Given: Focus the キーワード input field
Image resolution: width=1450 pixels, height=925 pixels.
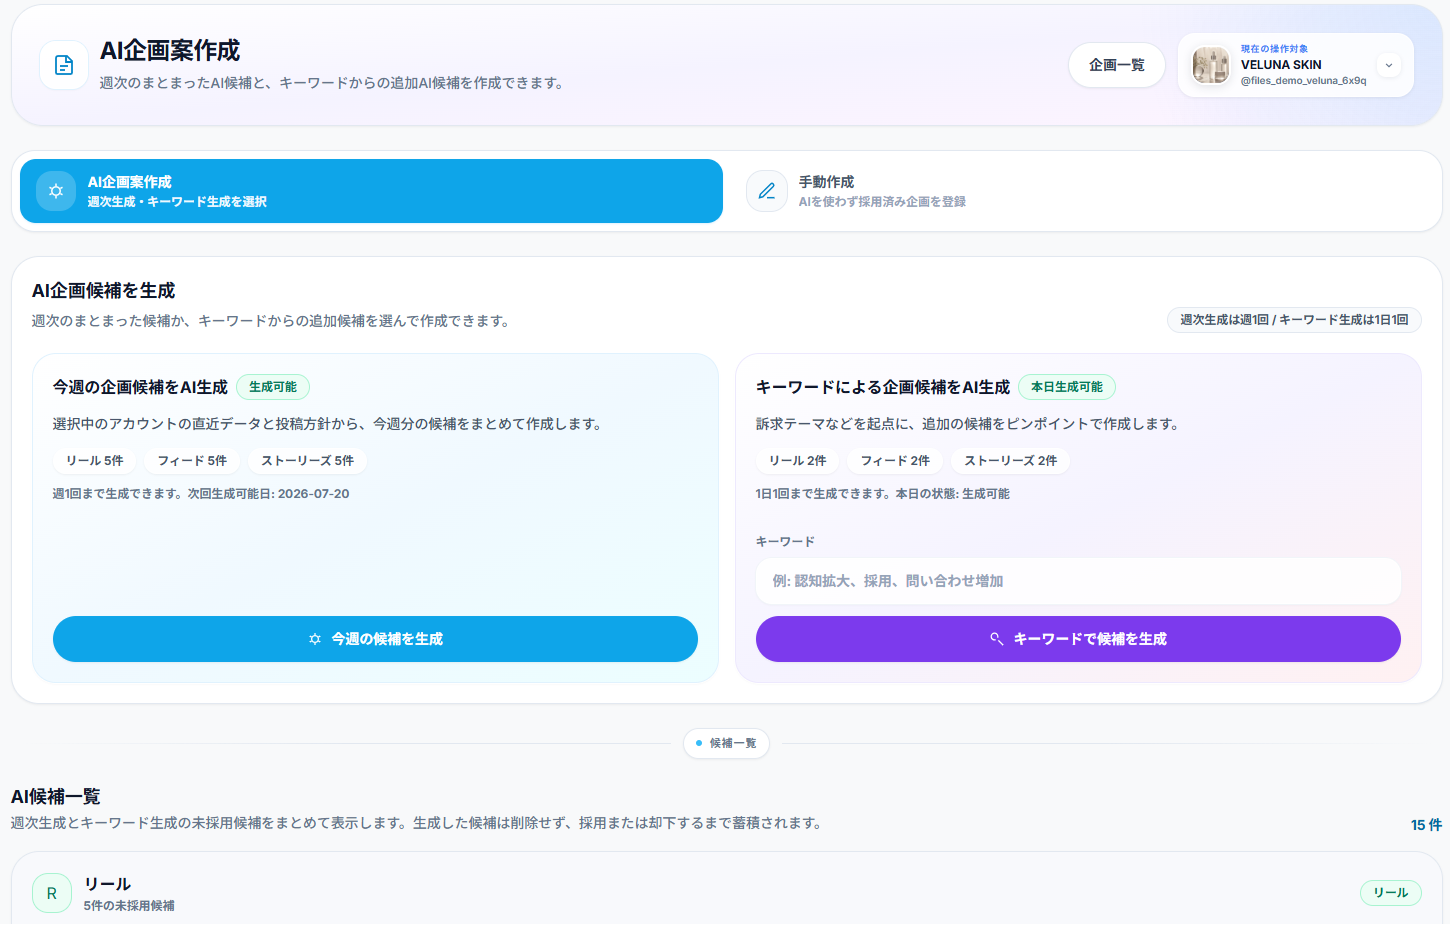Looking at the screenshot, I should (1078, 581).
